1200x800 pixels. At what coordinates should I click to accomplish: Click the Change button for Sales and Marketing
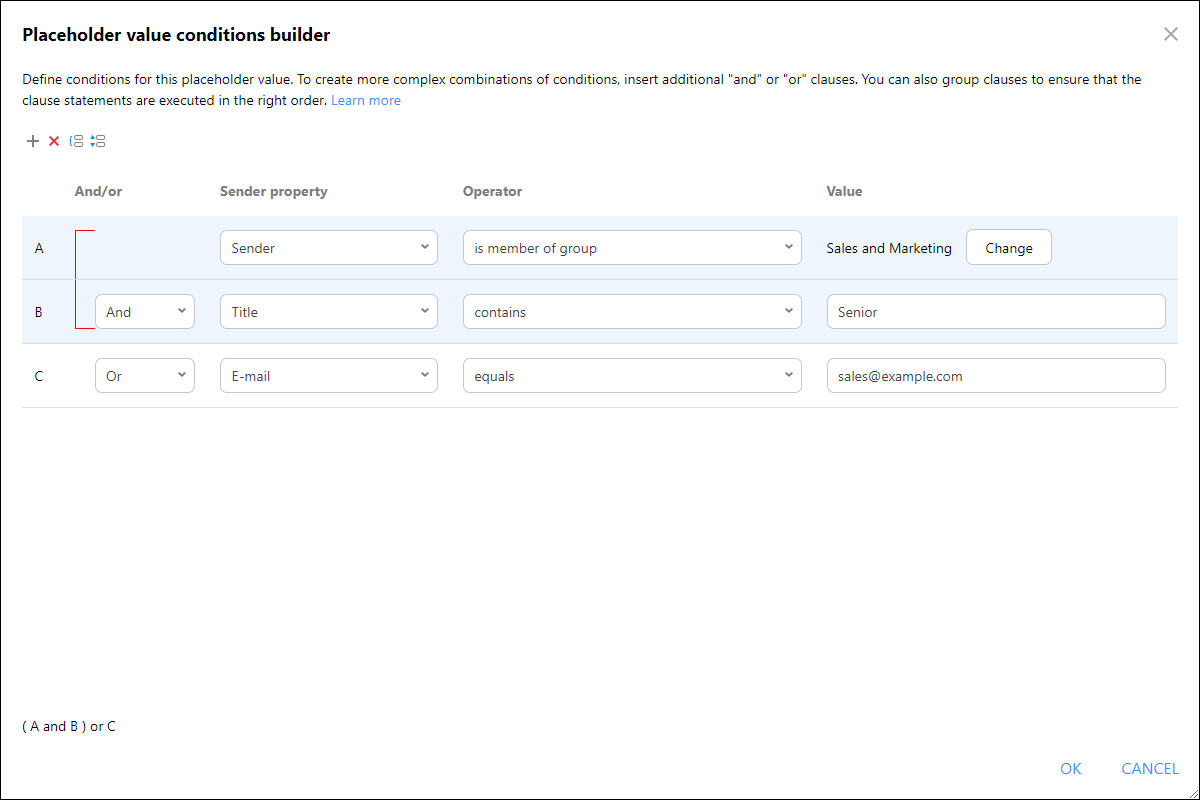[1009, 248]
